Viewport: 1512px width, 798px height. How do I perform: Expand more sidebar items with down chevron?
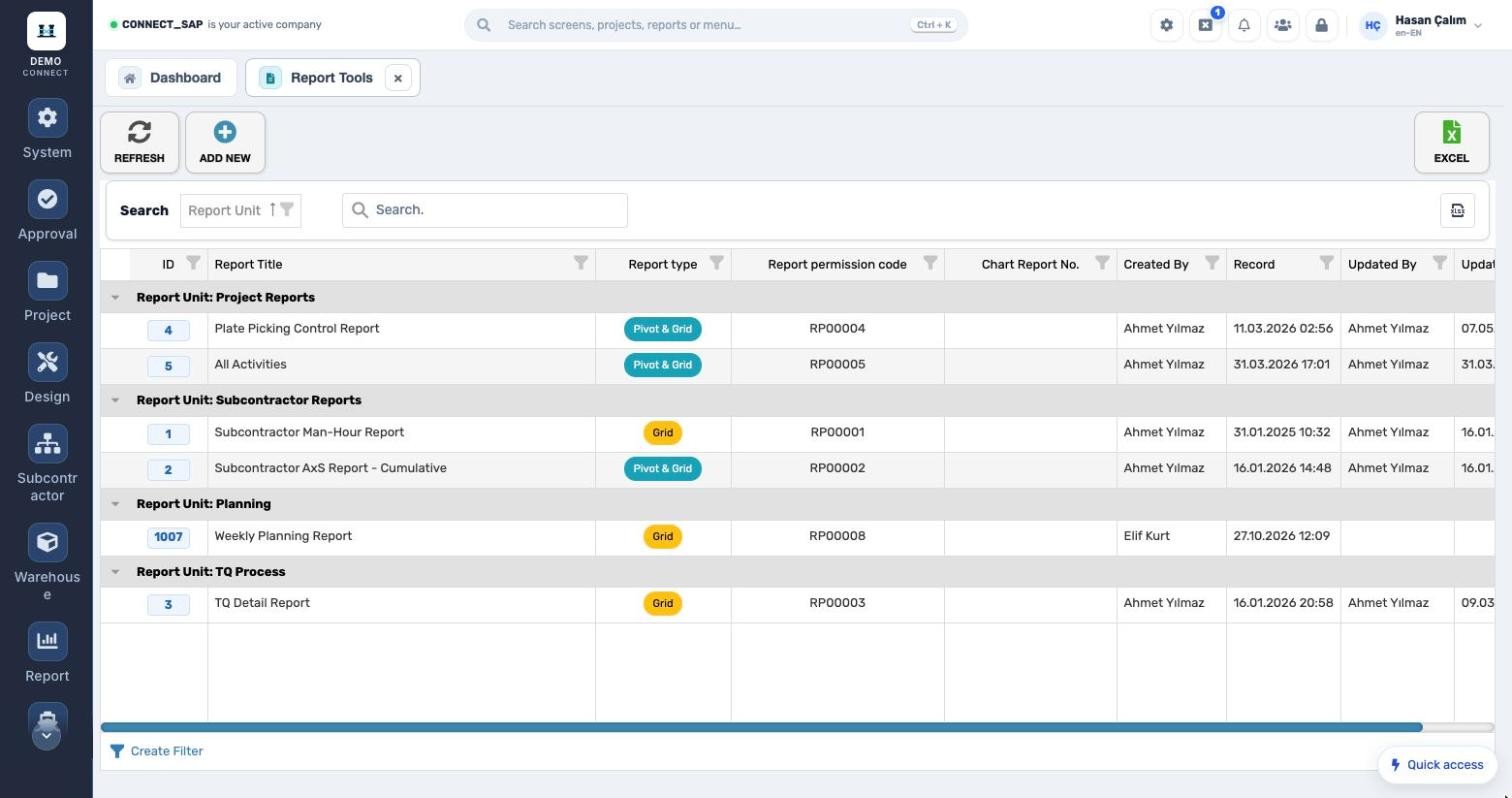pos(47,737)
